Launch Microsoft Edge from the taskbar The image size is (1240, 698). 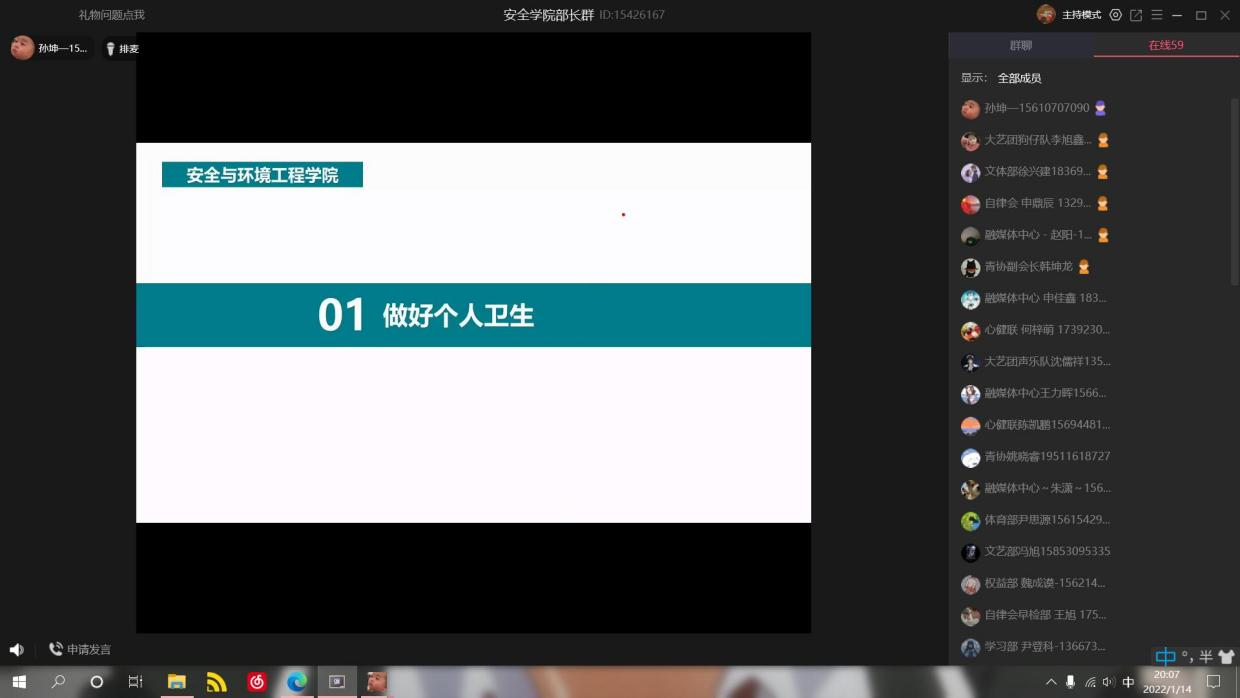[297, 682]
